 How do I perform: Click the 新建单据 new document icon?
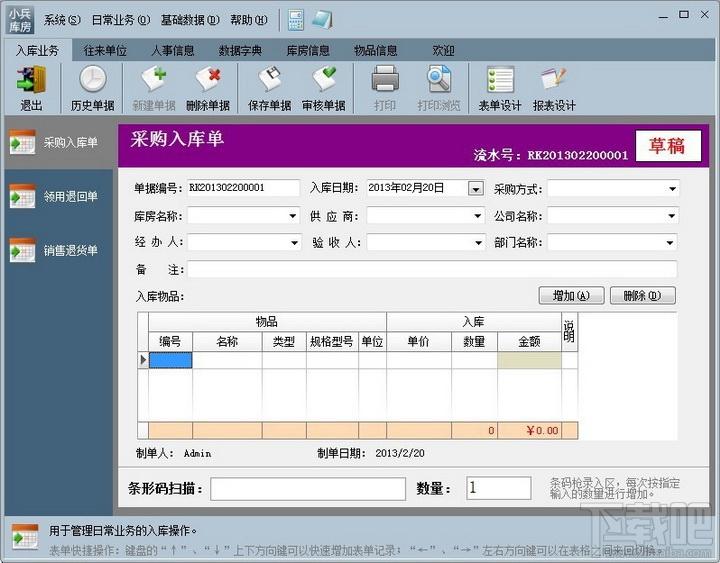pos(154,79)
